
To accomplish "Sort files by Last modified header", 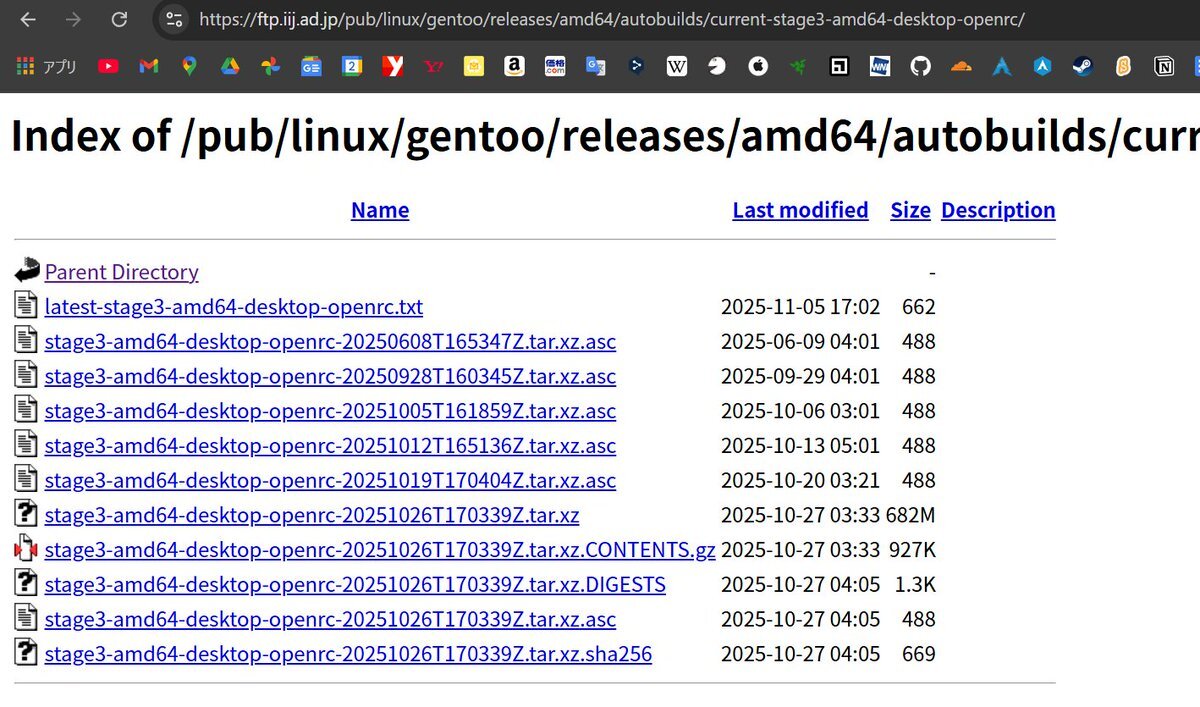I will [x=800, y=210].
